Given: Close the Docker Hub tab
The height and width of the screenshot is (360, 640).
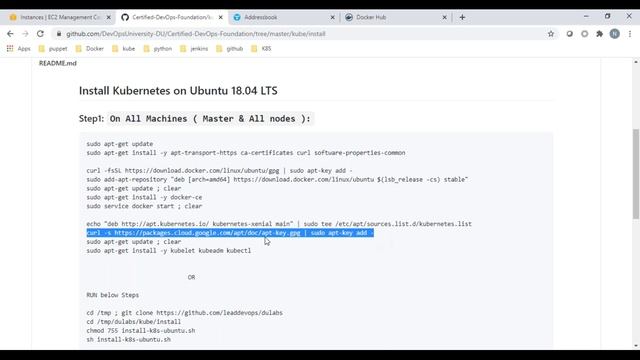Looking at the screenshot, I should [x=444, y=17].
